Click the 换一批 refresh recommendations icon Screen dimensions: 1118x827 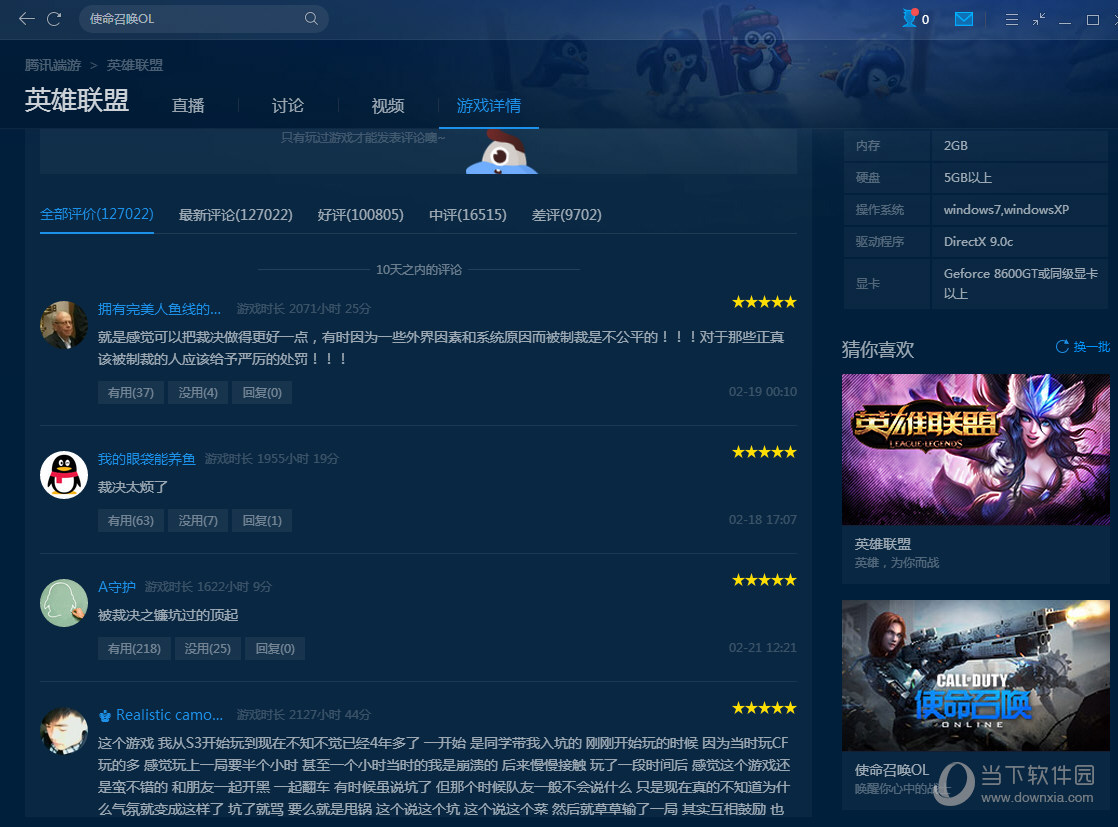click(1062, 347)
